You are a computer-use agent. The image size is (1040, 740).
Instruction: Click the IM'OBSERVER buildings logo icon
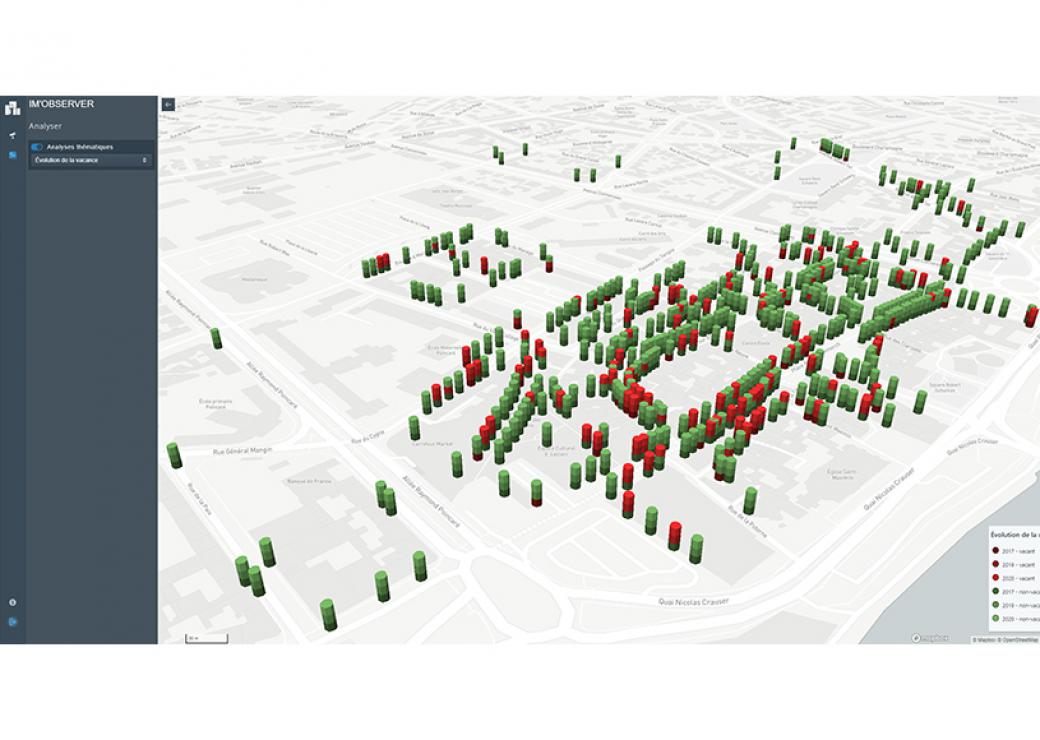coord(13,107)
